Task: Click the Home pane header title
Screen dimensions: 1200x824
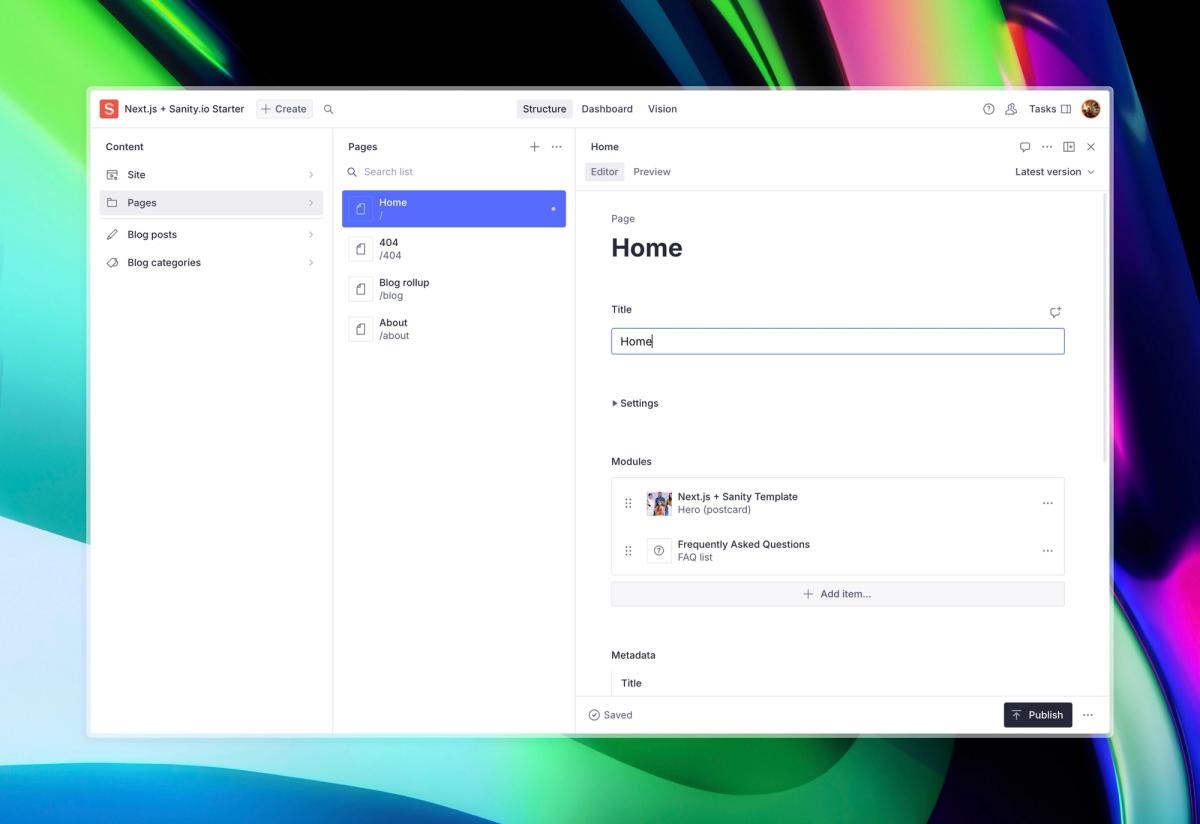Action: click(605, 147)
